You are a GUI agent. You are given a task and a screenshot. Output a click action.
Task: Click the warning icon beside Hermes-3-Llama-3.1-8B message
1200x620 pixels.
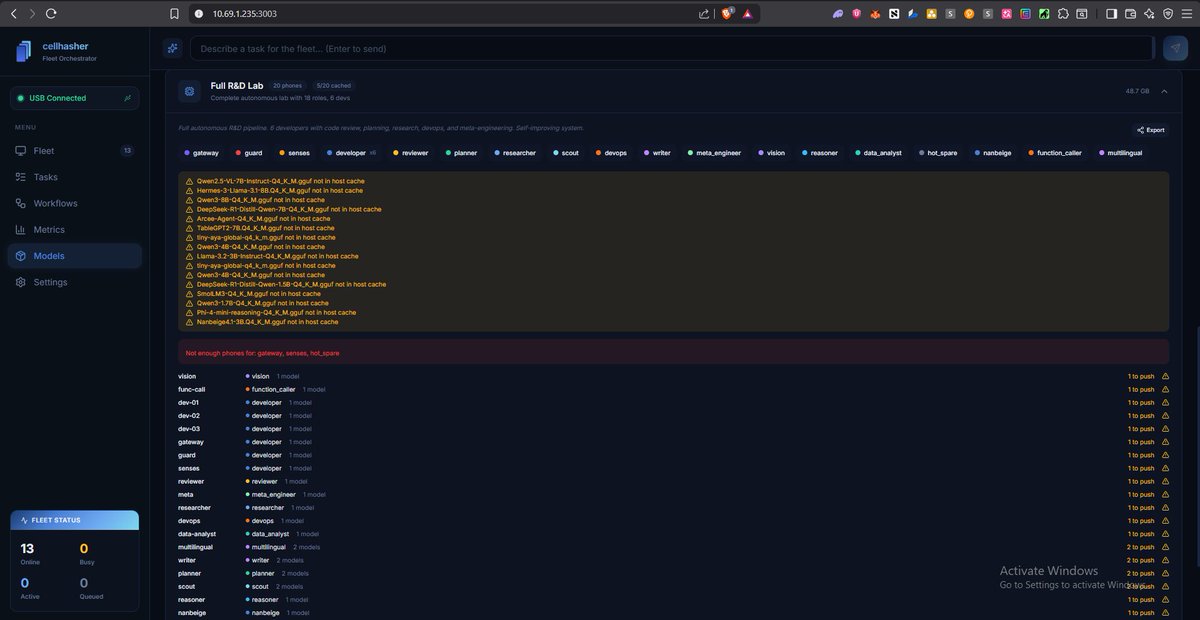(x=190, y=190)
